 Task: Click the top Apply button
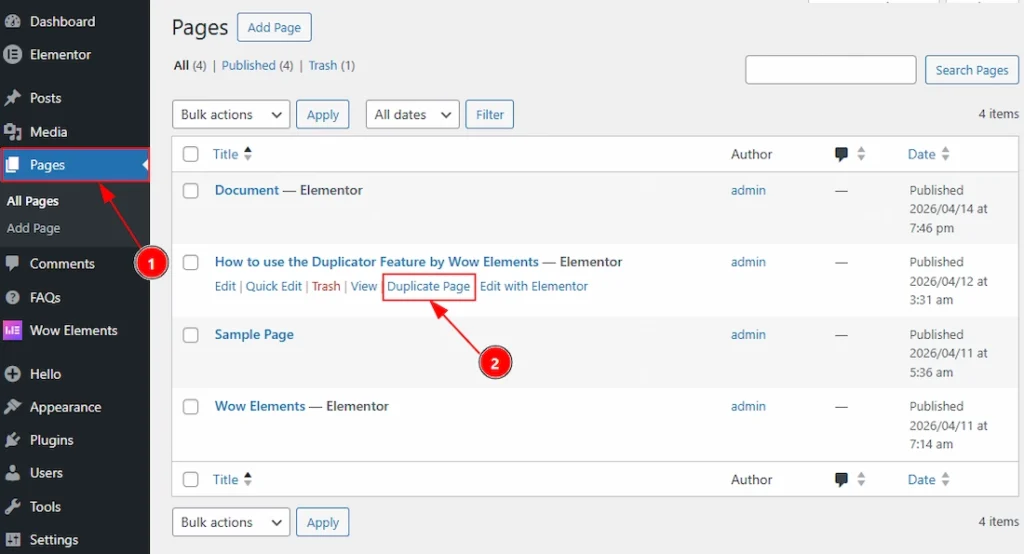pos(323,114)
